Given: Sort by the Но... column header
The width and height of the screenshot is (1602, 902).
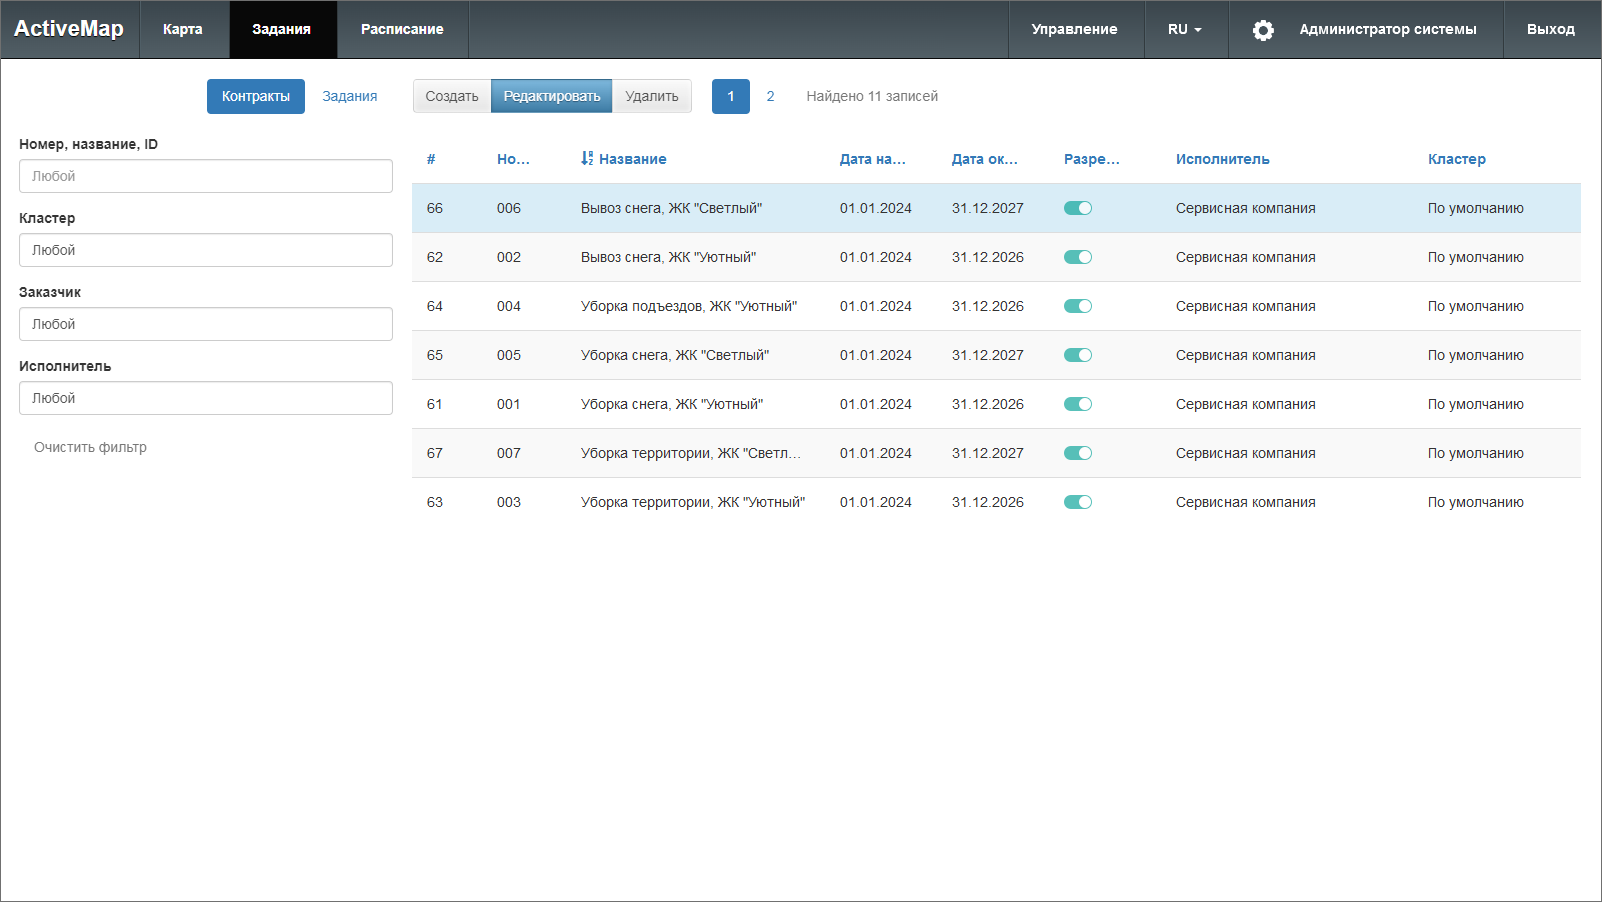Looking at the screenshot, I should coord(513,159).
